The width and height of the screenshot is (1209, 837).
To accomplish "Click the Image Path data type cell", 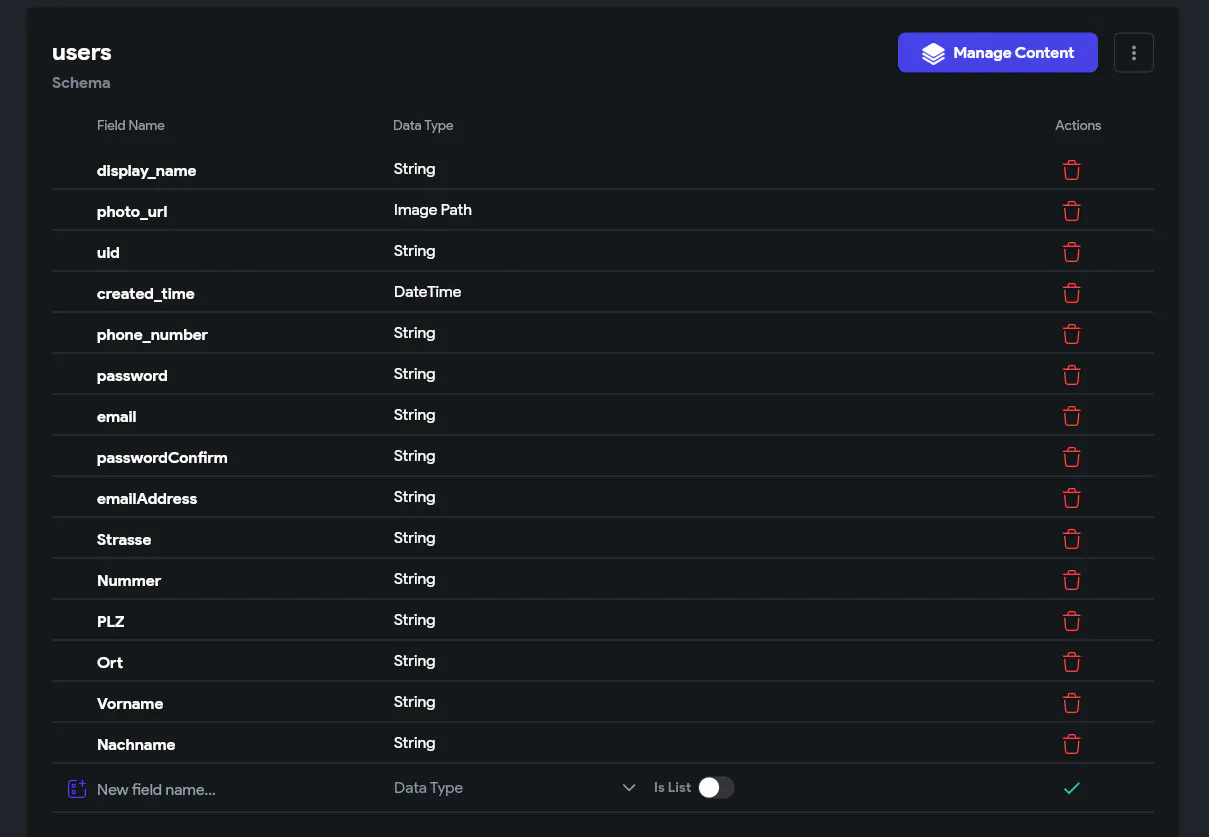I will pyautogui.click(x=433, y=210).
